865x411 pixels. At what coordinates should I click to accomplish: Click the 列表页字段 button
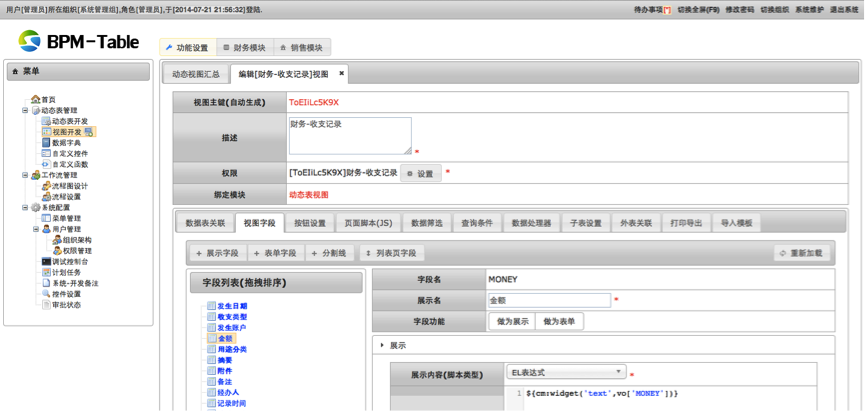(392, 253)
